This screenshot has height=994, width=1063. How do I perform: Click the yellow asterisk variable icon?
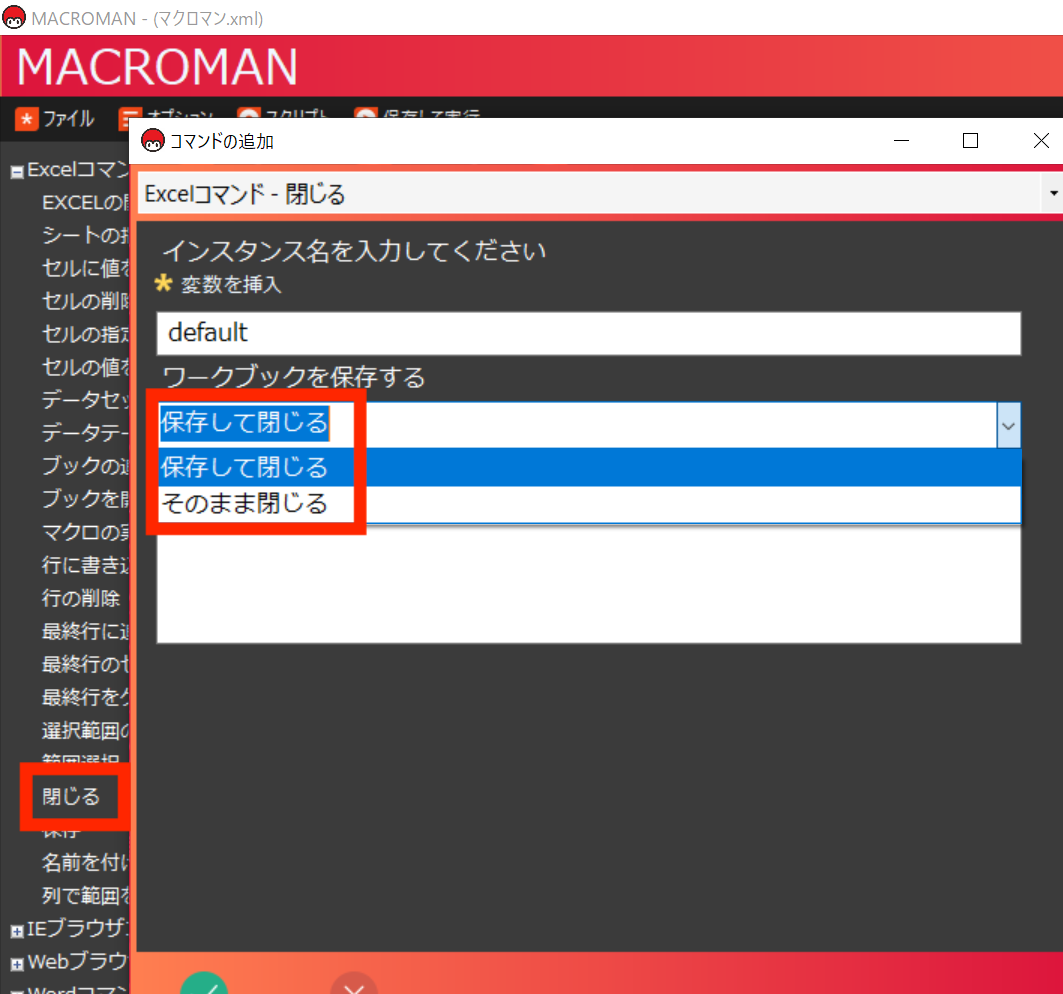(163, 283)
